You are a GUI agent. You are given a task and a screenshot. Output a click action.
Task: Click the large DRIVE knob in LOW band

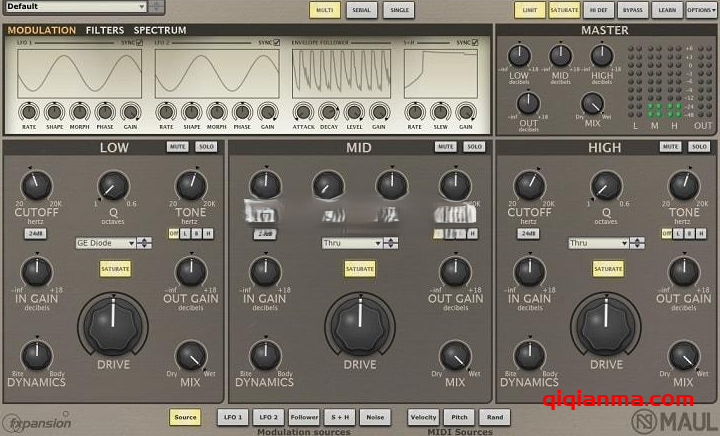(114, 321)
